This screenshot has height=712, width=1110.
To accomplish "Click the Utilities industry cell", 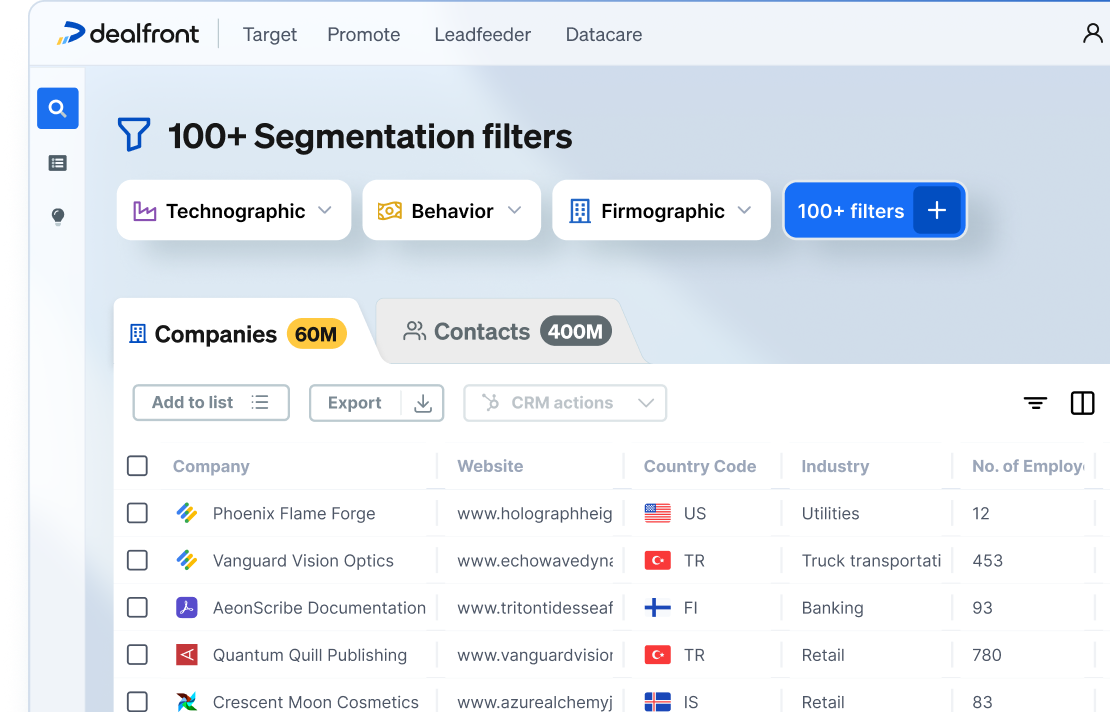I will tap(830, 514).
